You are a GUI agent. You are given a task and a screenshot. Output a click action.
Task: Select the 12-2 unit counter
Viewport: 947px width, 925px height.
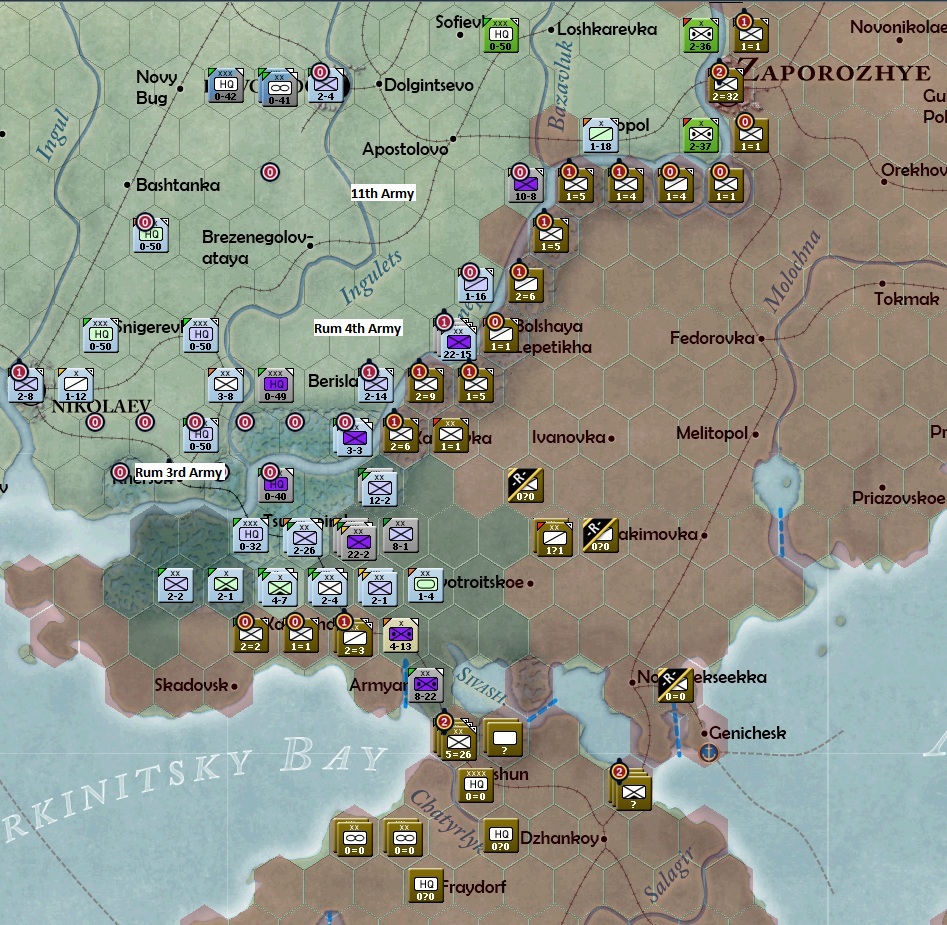pos(379,488)
